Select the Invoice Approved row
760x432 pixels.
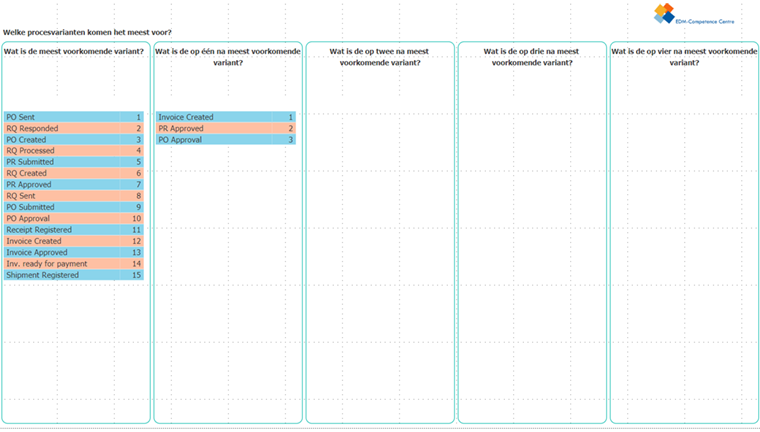point(73,252)
